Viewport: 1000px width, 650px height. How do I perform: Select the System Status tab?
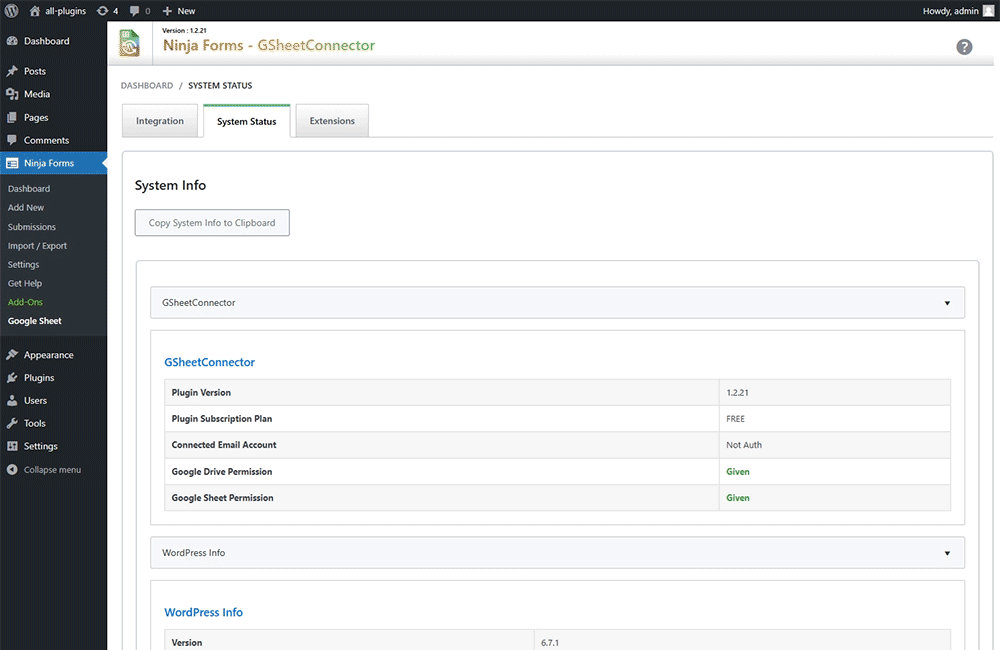click(x=247, y=121)
